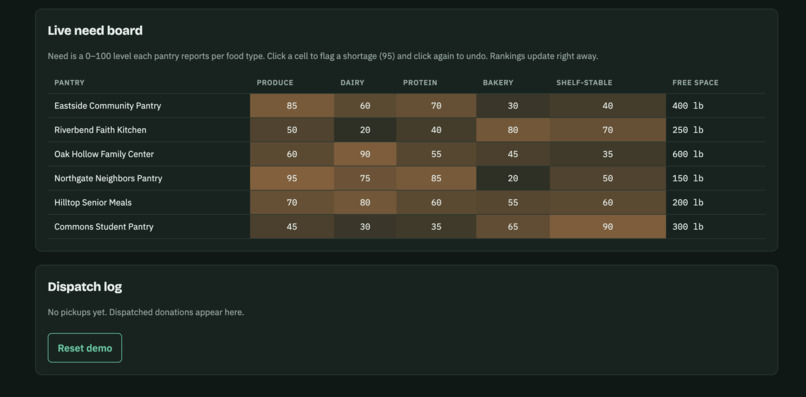Flag Oak Hollow Family Center produce cell 60

pos(292,154)
